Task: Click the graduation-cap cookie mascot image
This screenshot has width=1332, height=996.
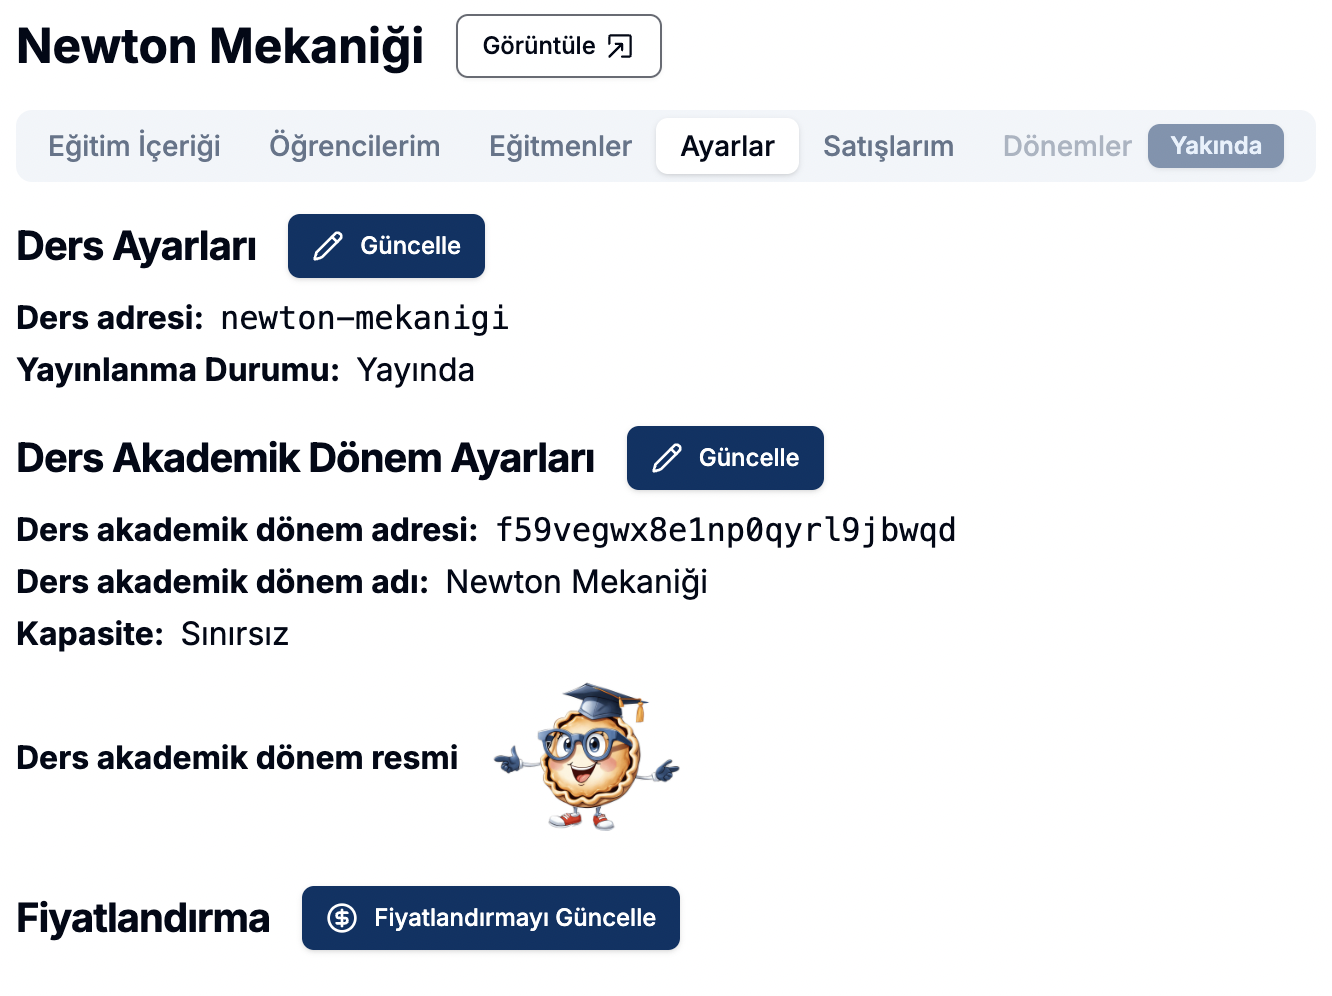Action: 588,757
